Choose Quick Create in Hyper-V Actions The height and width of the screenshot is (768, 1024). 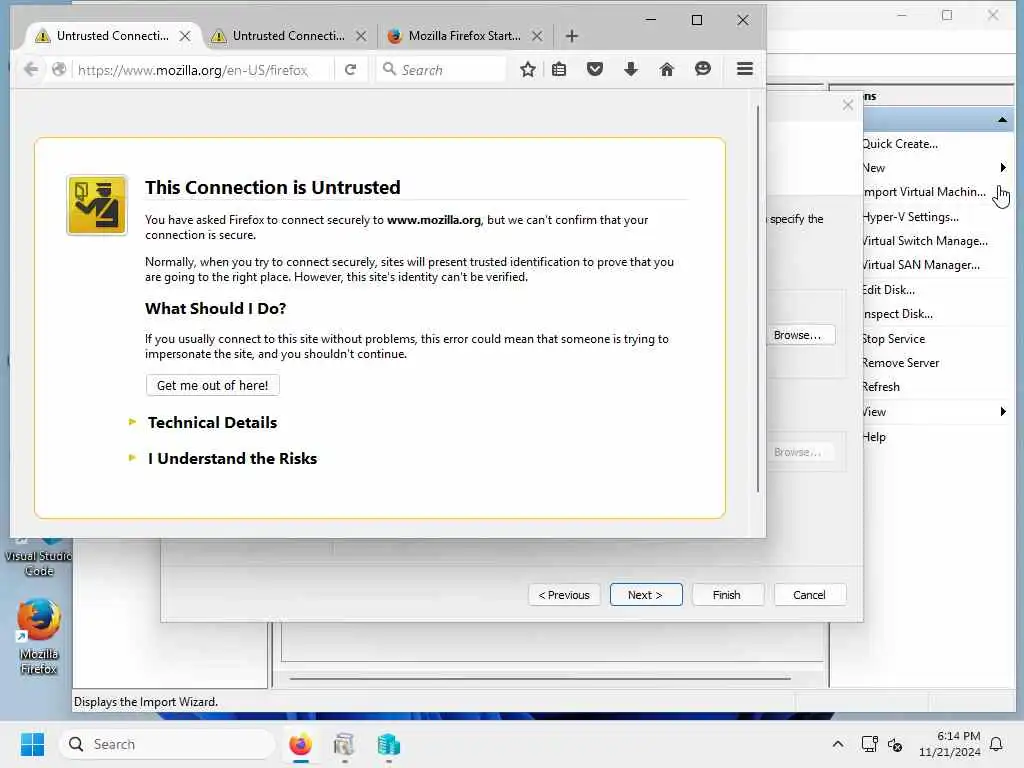coord(900,144)
